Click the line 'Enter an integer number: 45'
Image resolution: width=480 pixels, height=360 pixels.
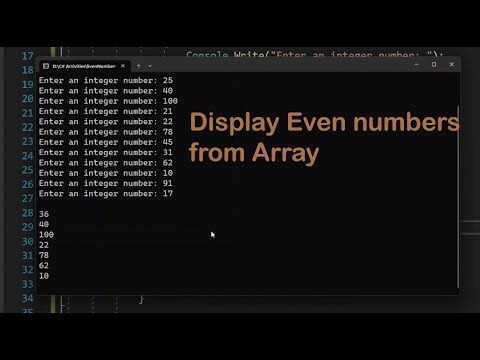pos(106,142)
